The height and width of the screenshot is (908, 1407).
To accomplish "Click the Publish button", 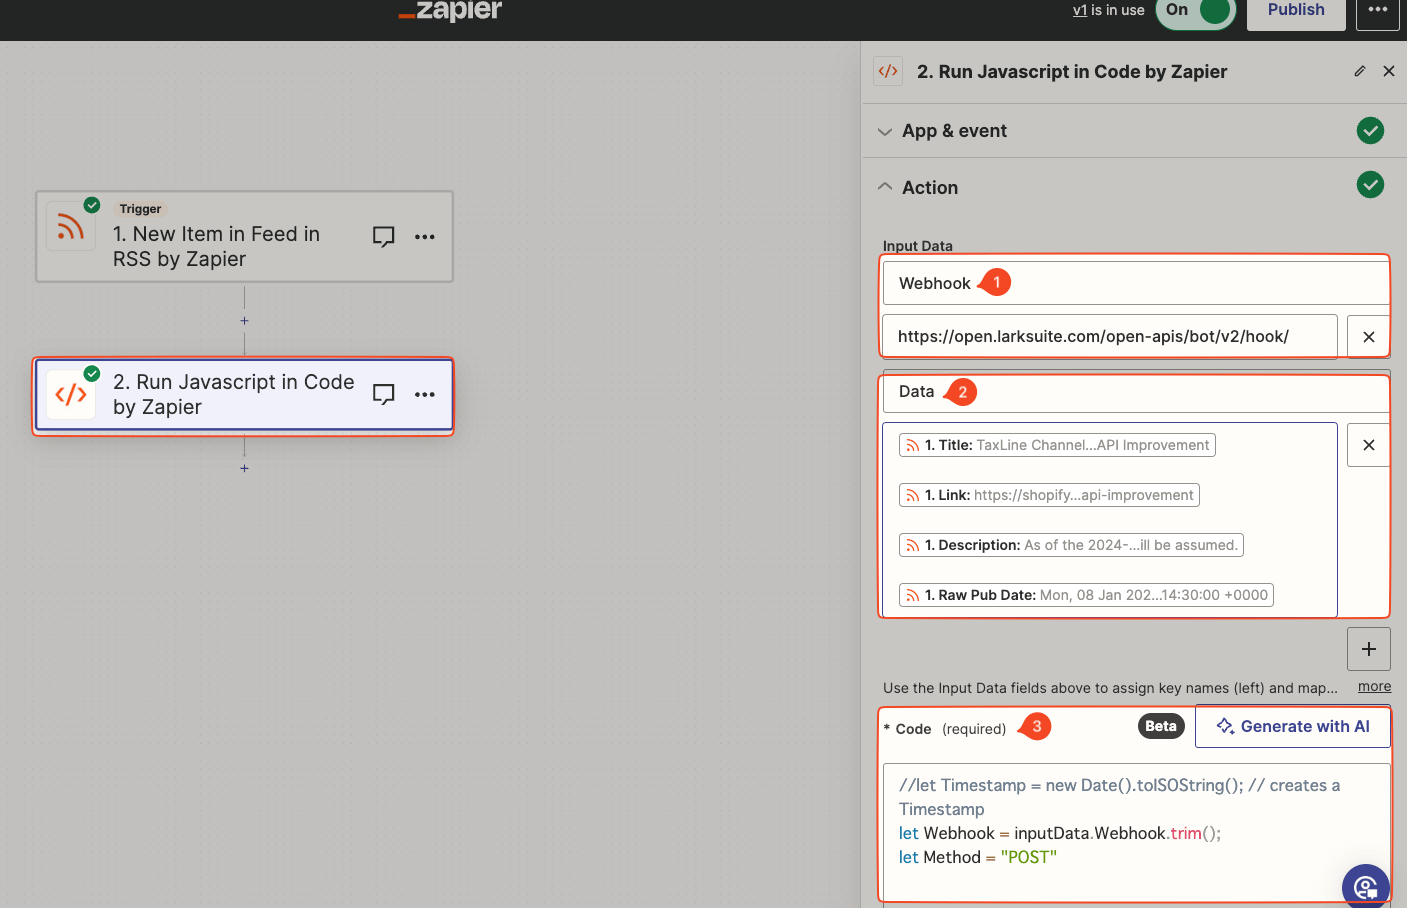I will (1296, 11).
